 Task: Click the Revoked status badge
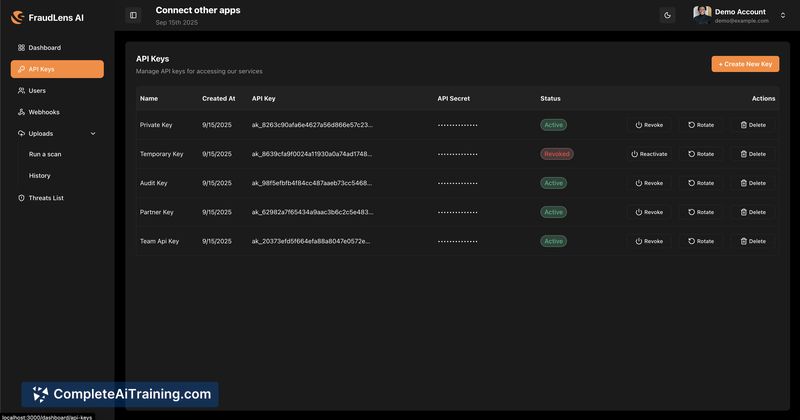[557, 154]
